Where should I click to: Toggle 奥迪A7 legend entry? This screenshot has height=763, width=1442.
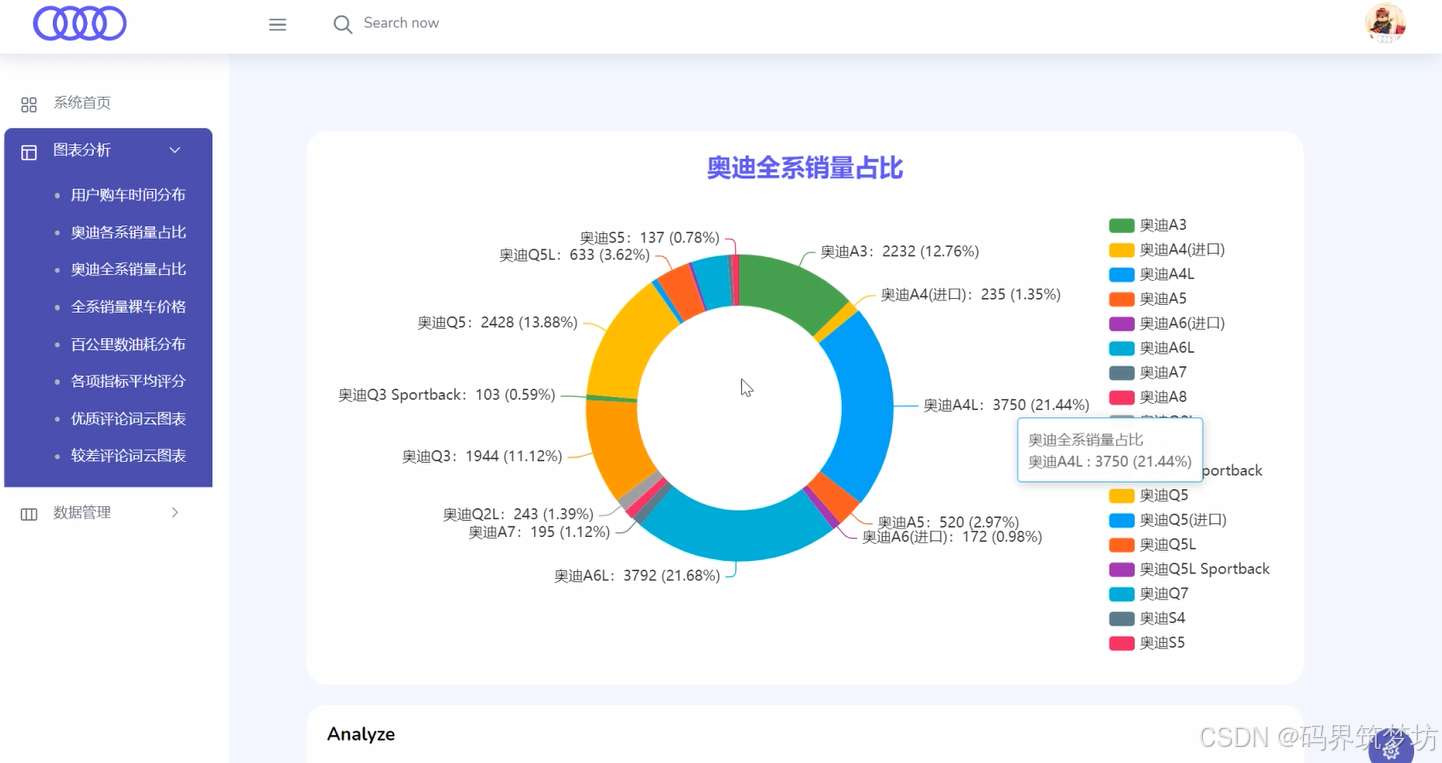(x=1148, y=372)
